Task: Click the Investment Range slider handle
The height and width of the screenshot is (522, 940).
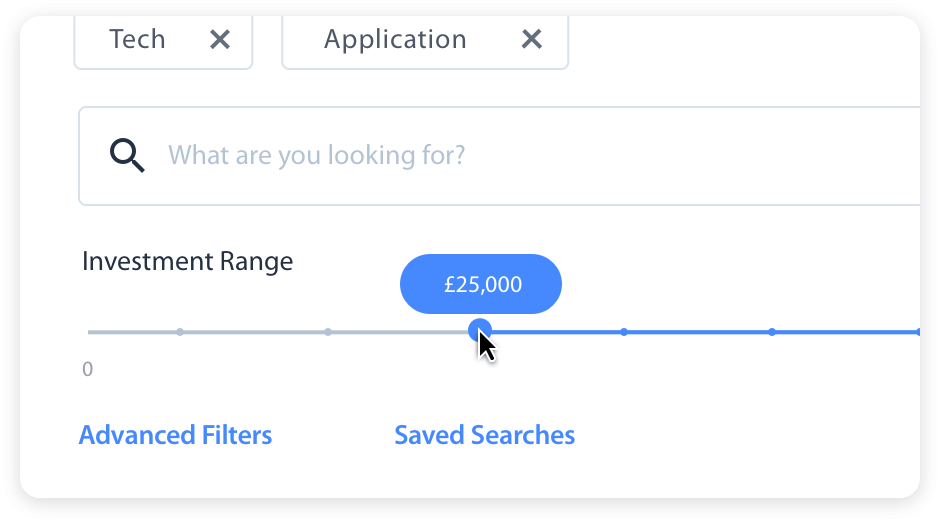Action: tap(480, 329)
